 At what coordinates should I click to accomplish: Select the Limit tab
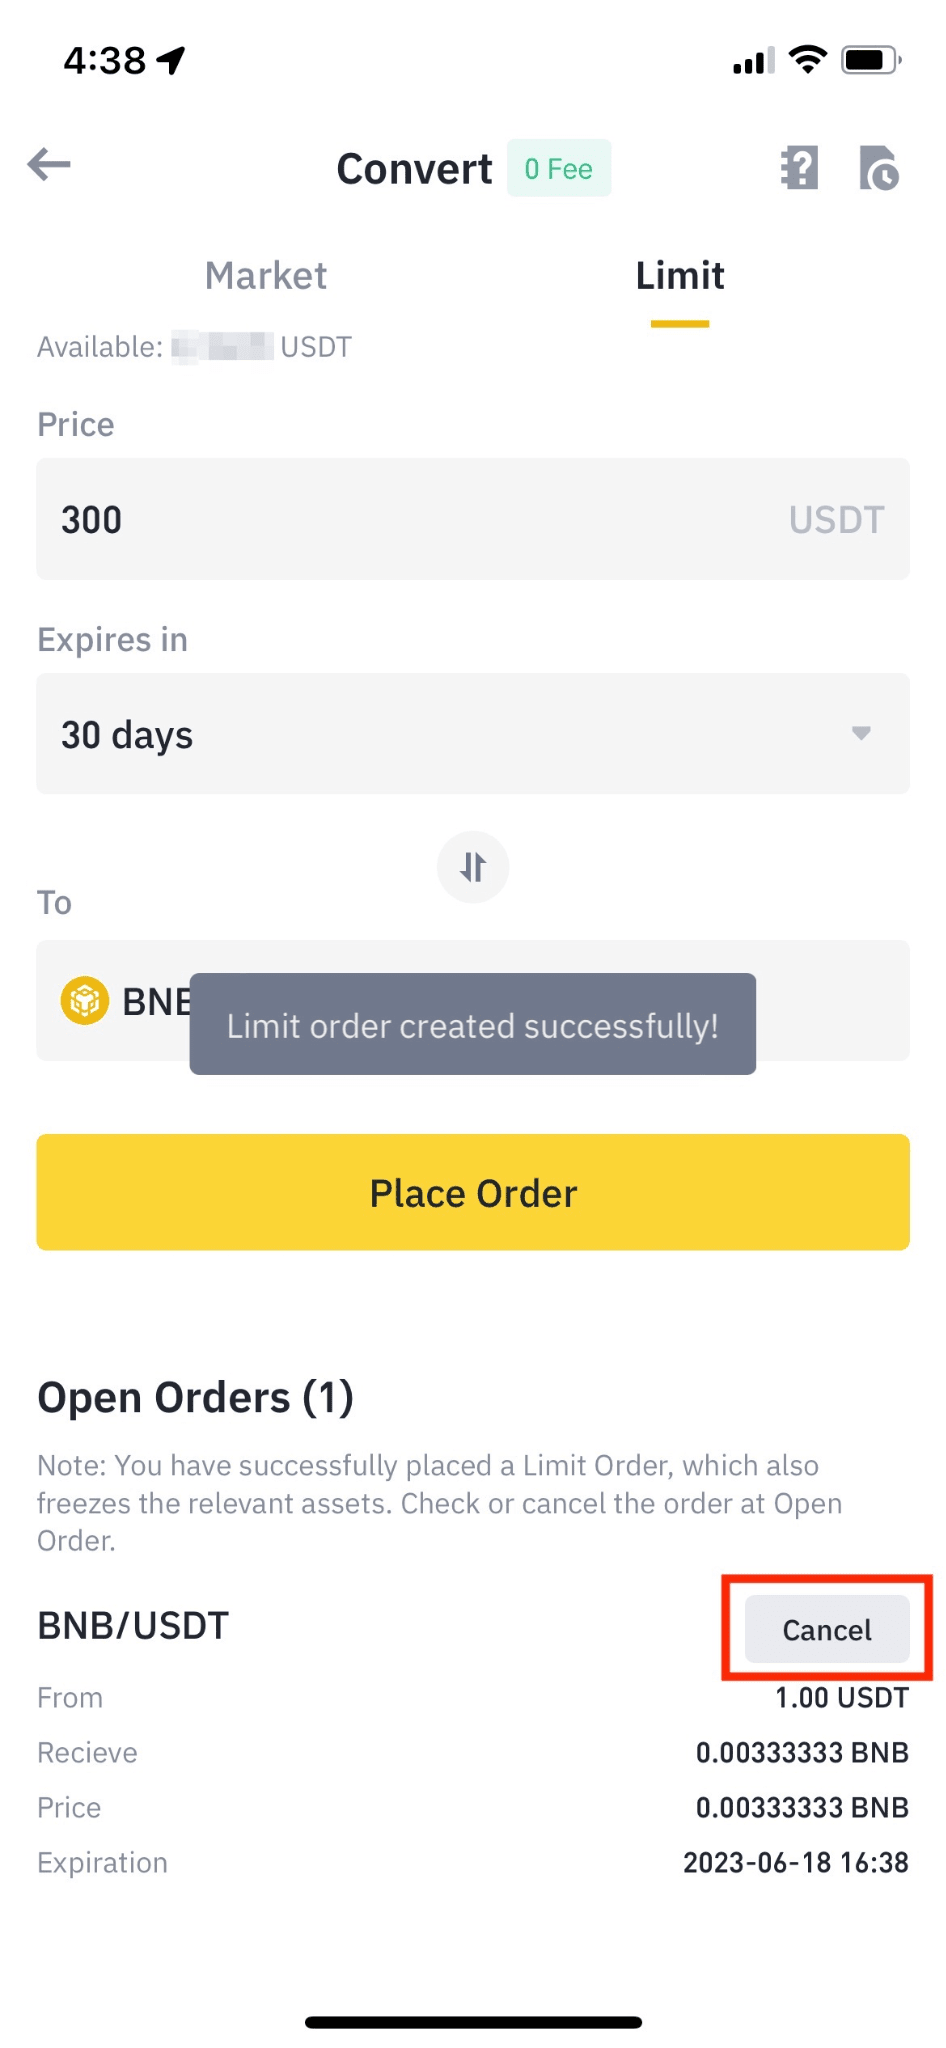pos(680,276)
